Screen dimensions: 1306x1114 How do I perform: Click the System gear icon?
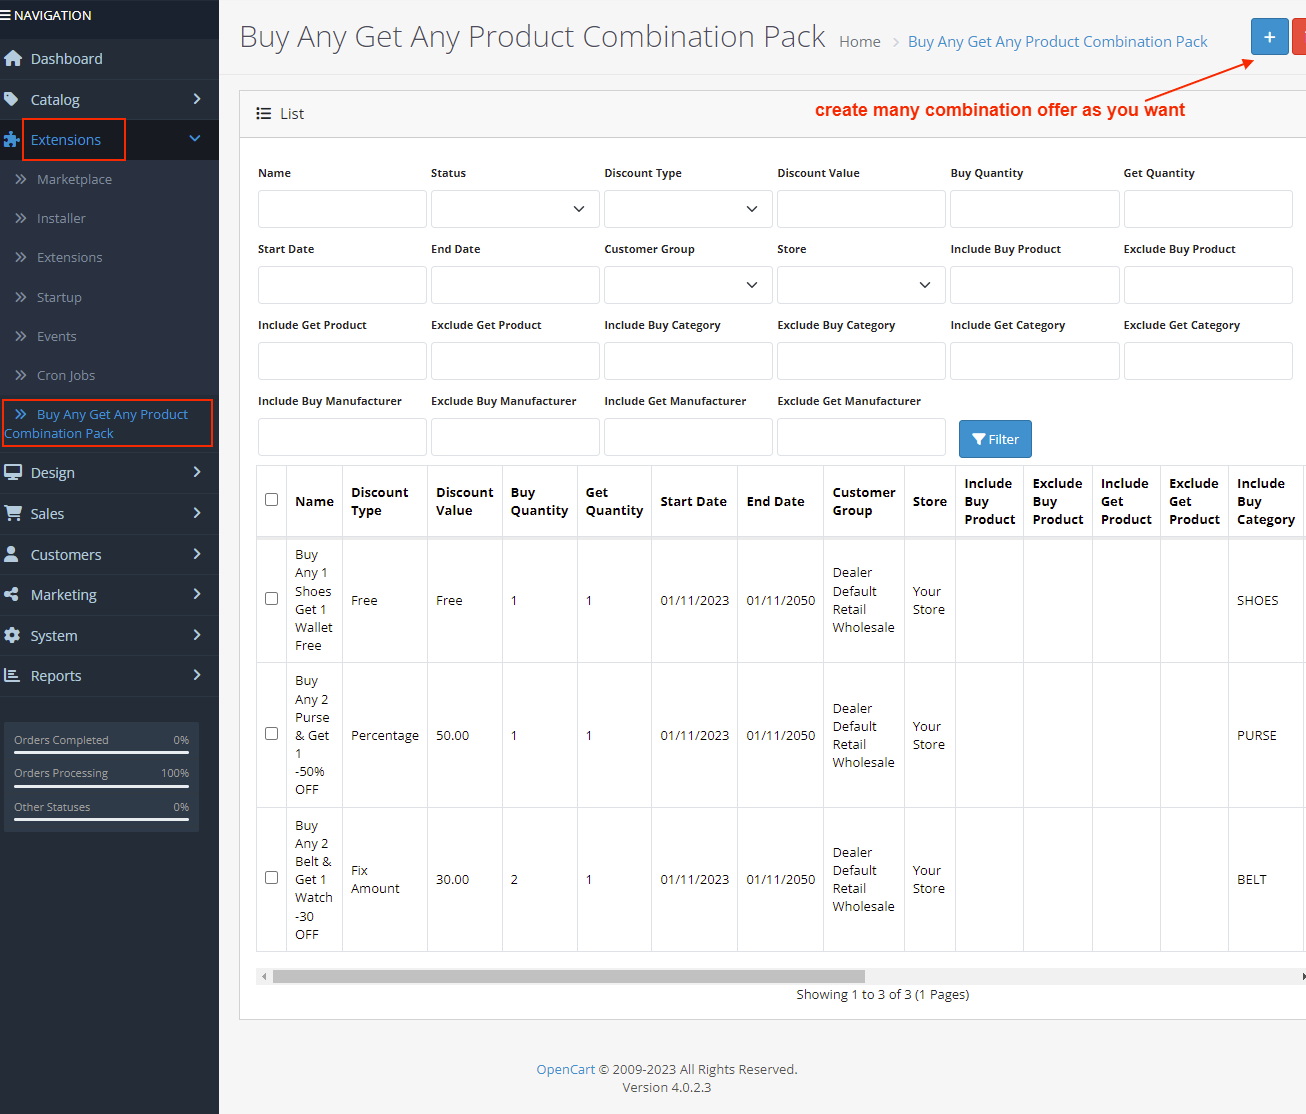tap(12, 636)
